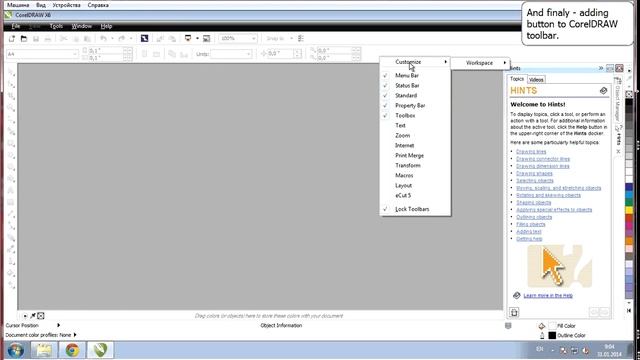Open Windows Explorer from the taskbar
Screen dimensions: 640x360
(x=44, y=350)
